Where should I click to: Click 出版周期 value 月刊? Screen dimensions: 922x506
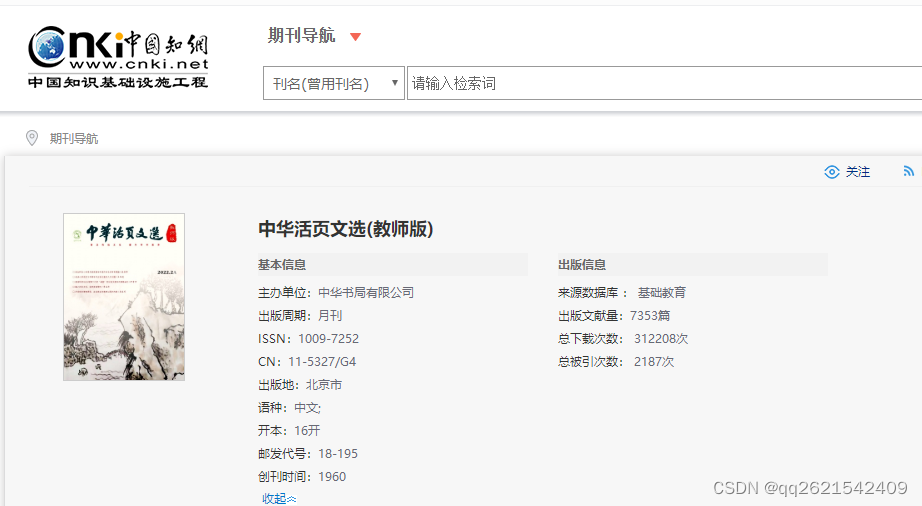[330, 316]
